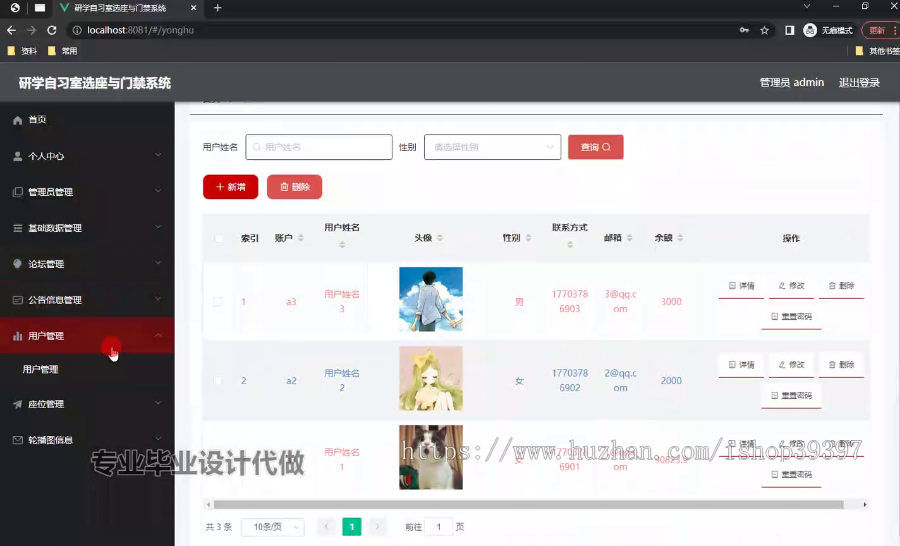Open the a3 row boy avatar image
The image size is (900, 546).
point(431,299)
